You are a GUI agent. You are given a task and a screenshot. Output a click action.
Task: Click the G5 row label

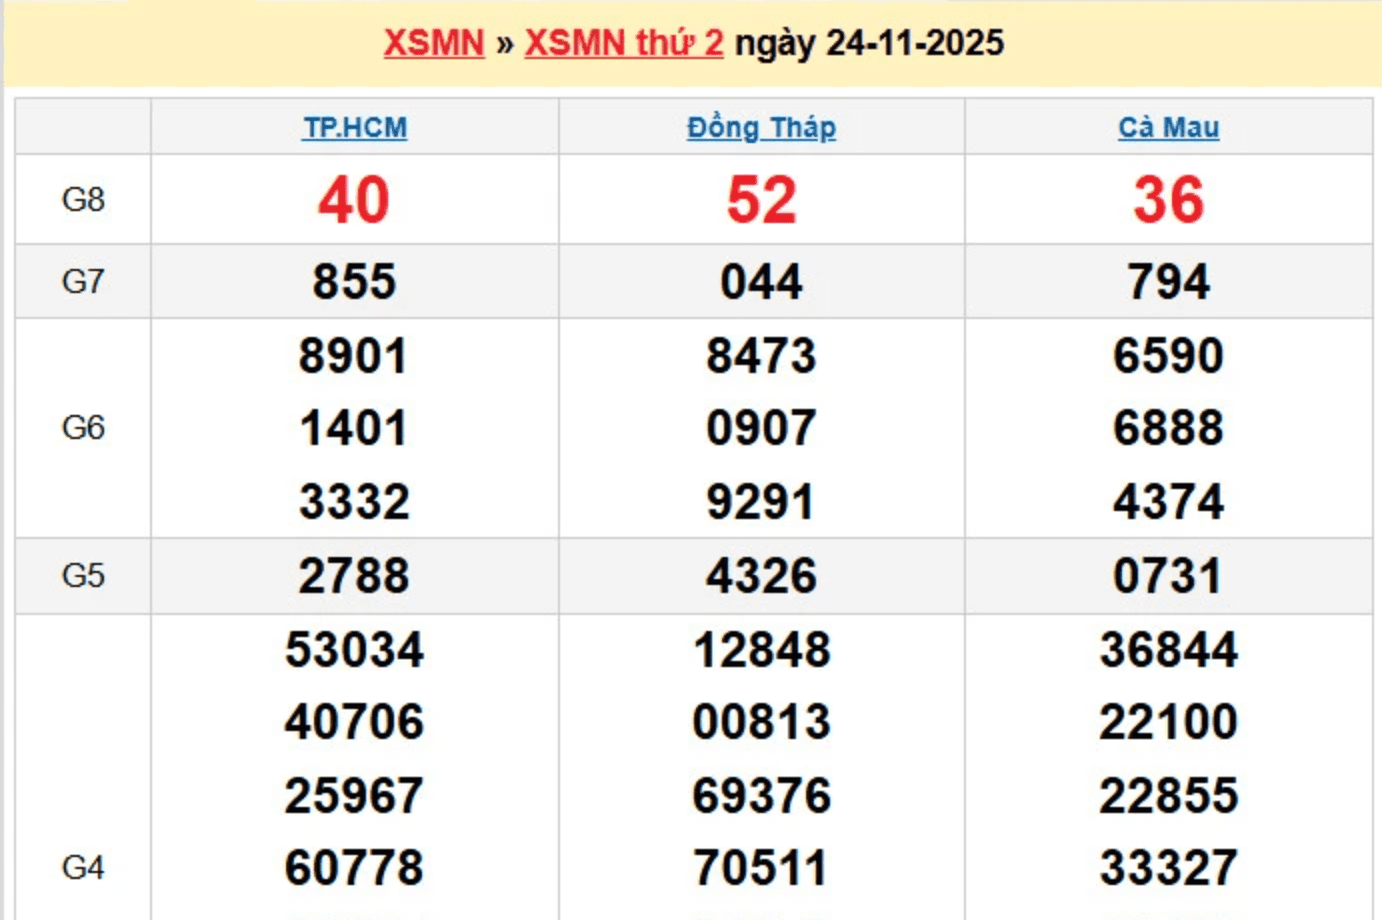coord(83,576)
